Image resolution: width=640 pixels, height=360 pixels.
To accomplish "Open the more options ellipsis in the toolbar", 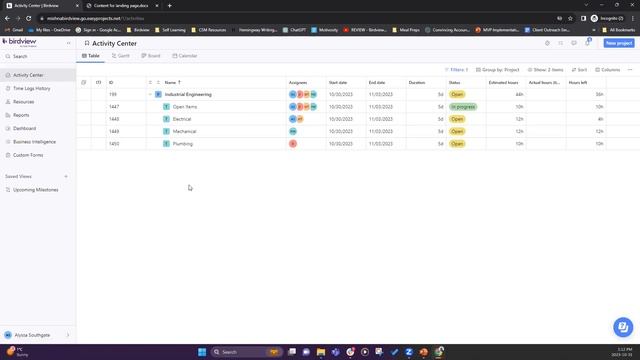I will point(630,70).
